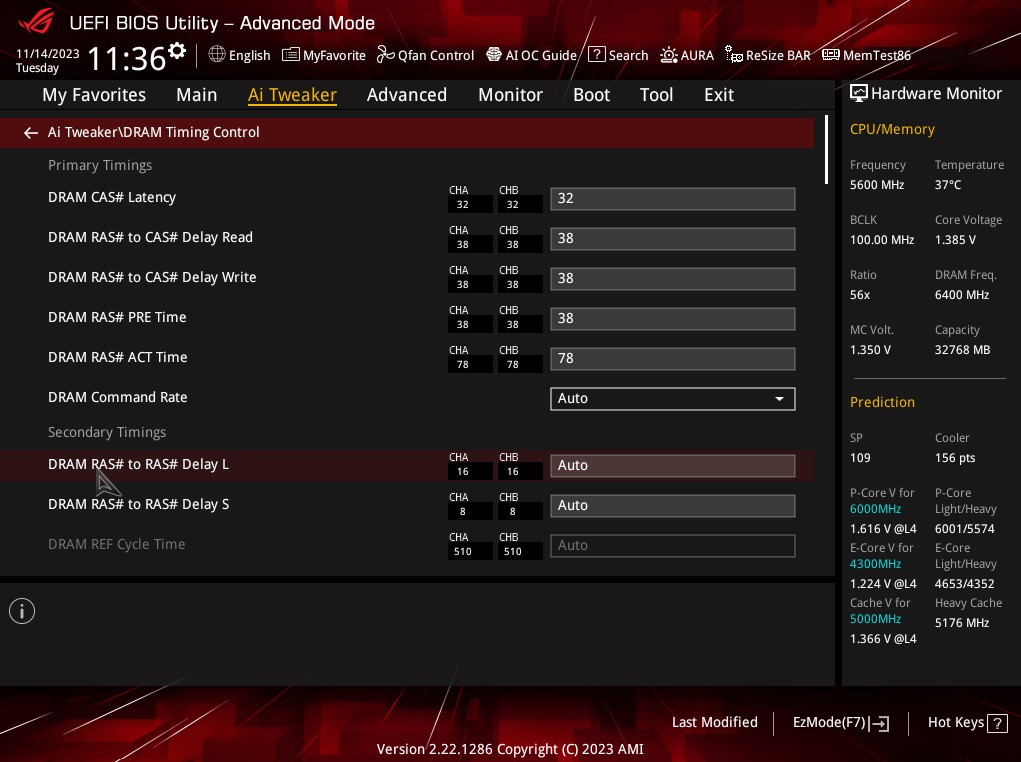The height and width of the screenshot is (762, 1021).
Task: Open Qfan Control fan icon
Action: point(385,55)
